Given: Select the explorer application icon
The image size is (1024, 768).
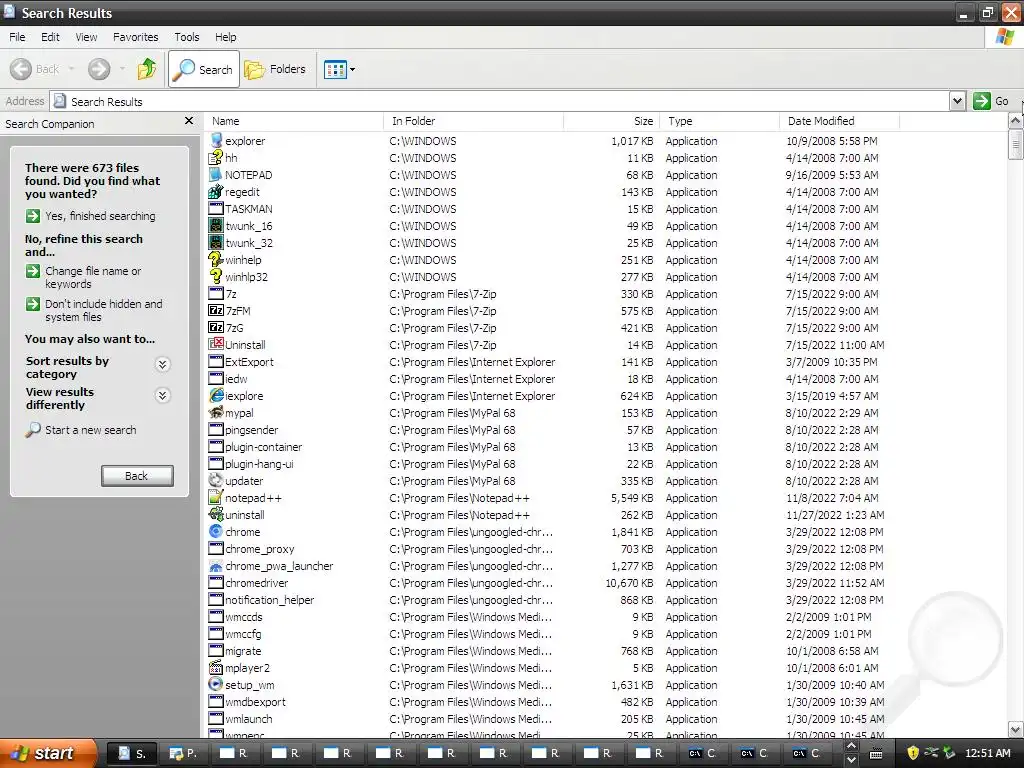Looking at the screenshot, I should pos(216,140).
